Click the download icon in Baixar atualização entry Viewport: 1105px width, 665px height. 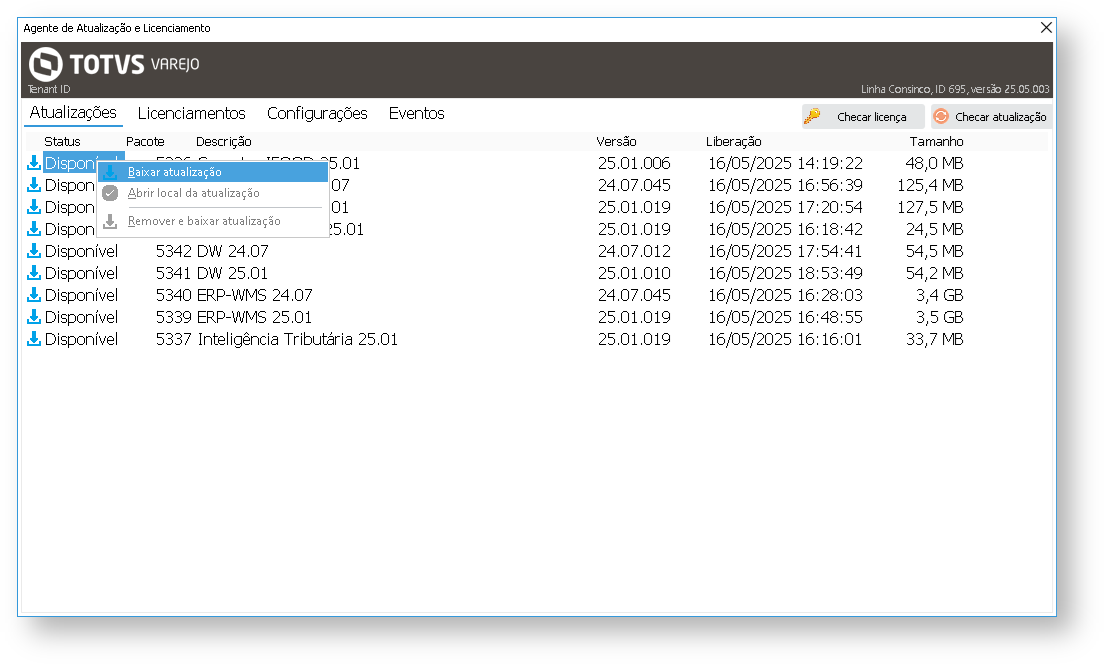pyautogui.click(x=111, y=172)
